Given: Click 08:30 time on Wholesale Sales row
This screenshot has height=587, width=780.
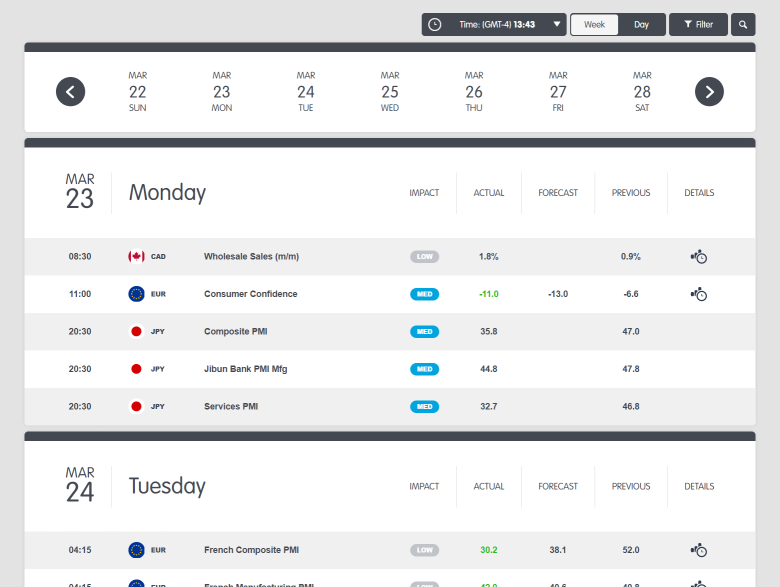Looking at the screenshot, I should pos(80,257).
